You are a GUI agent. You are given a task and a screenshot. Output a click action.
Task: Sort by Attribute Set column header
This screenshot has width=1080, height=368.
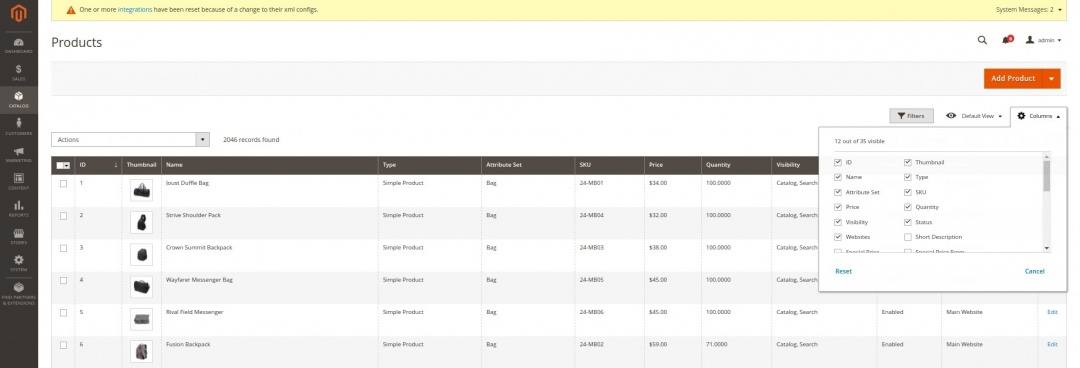click(x=528, y=165)
